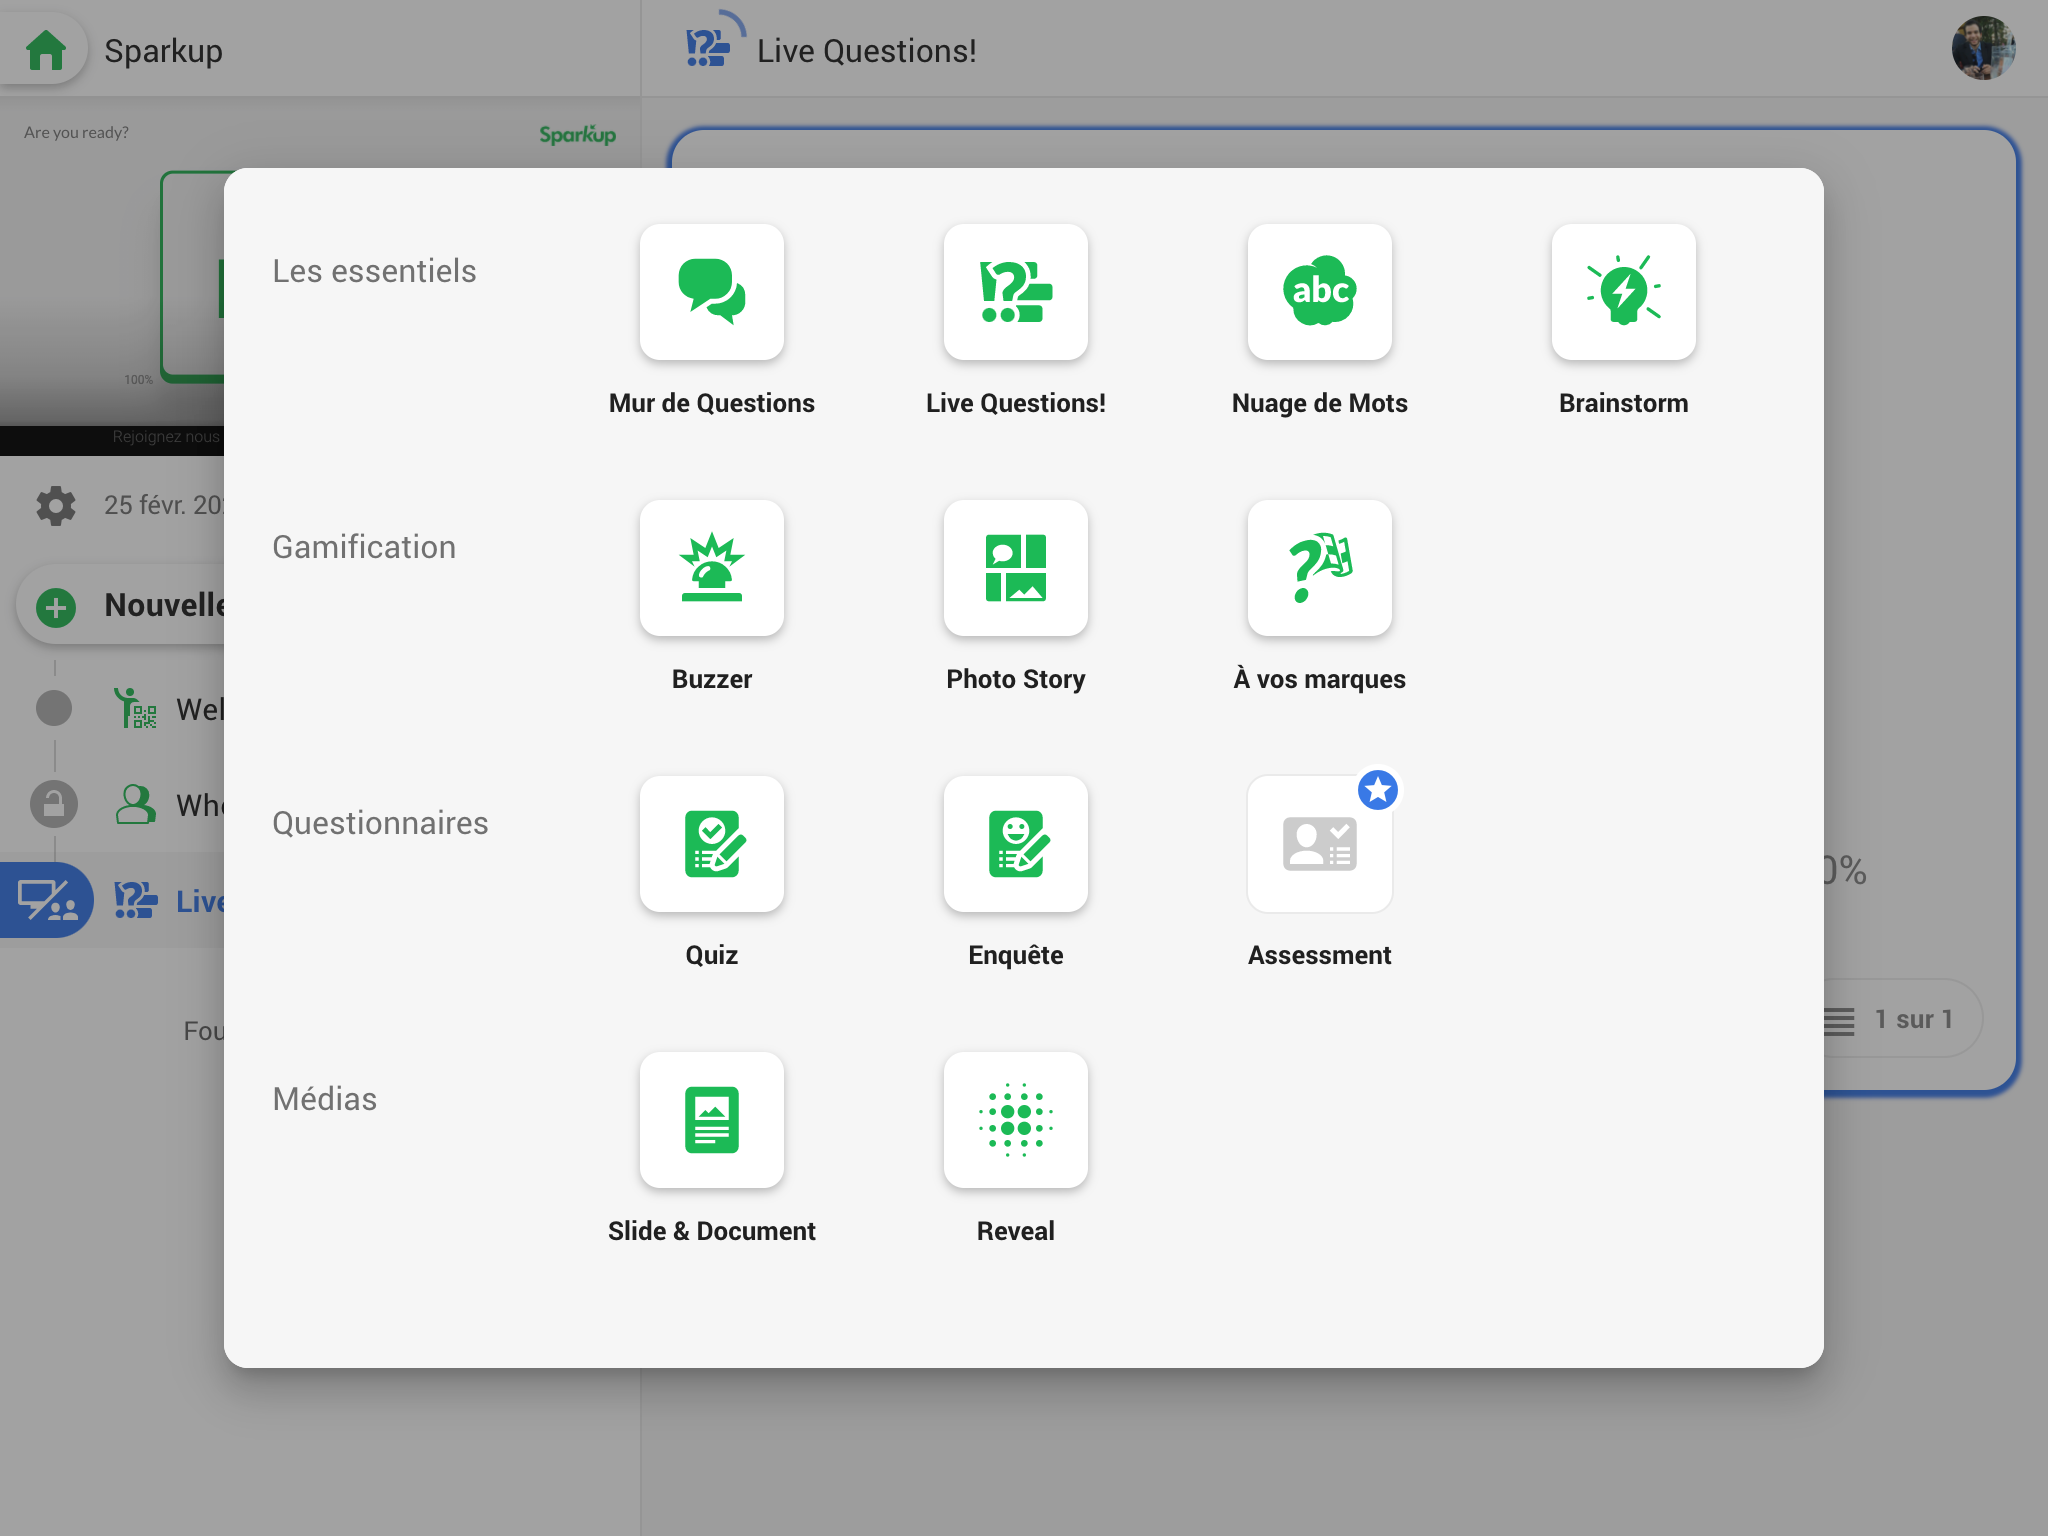This screenshot has height=1536, width=2048.
Task: Toggle the blue presentation display button
Action: (47, 900)
